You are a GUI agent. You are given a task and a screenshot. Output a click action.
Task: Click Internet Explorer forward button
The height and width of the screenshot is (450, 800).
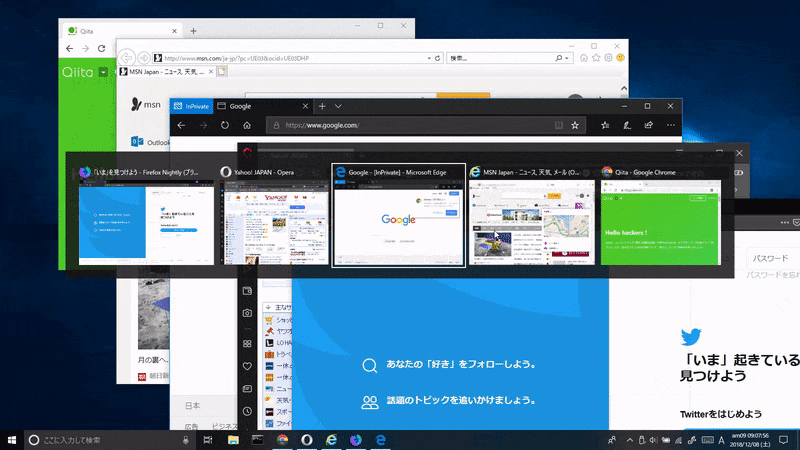coord(144,58)
